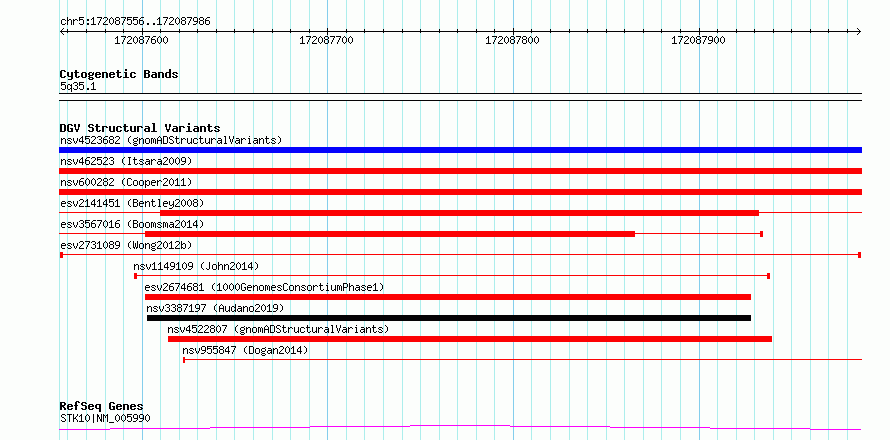Click the STK10|NM_005990 gene label

[x=106, y=419]
